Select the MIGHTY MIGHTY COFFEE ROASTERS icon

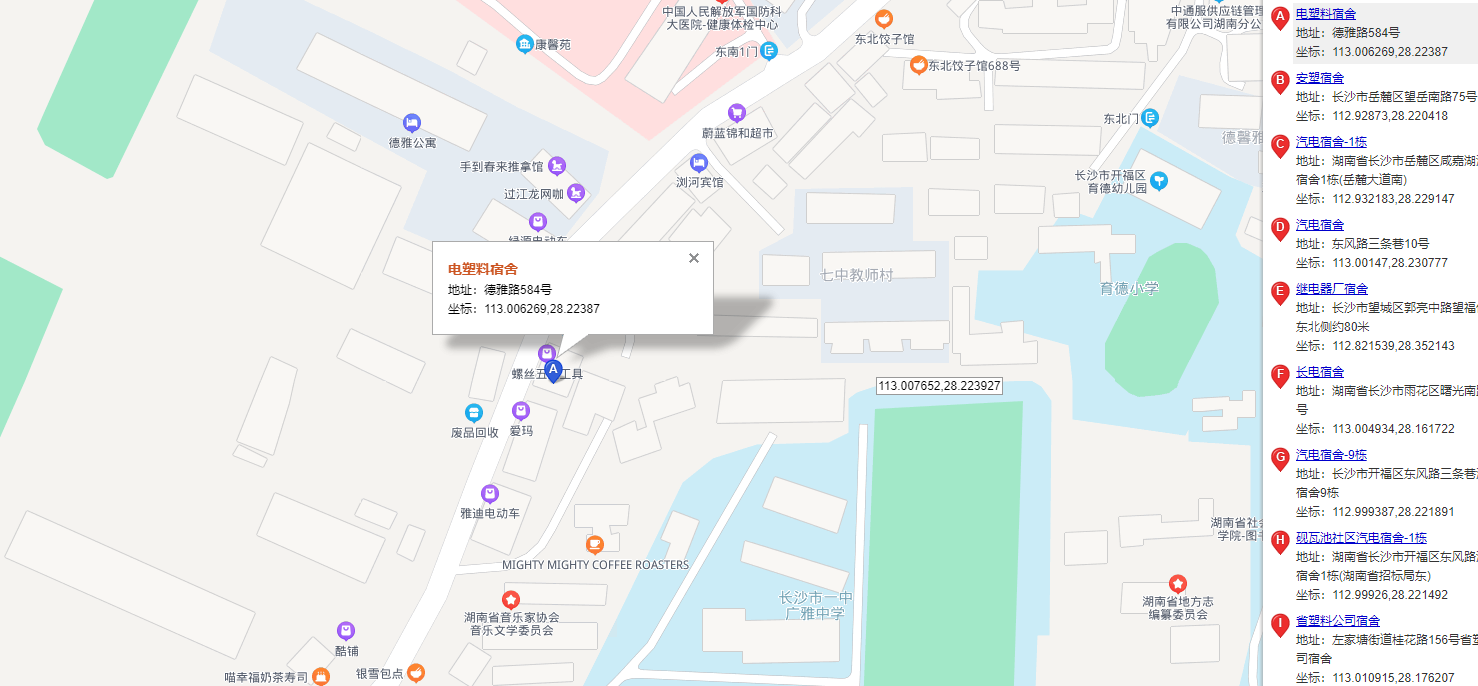[x=595, y=544]
